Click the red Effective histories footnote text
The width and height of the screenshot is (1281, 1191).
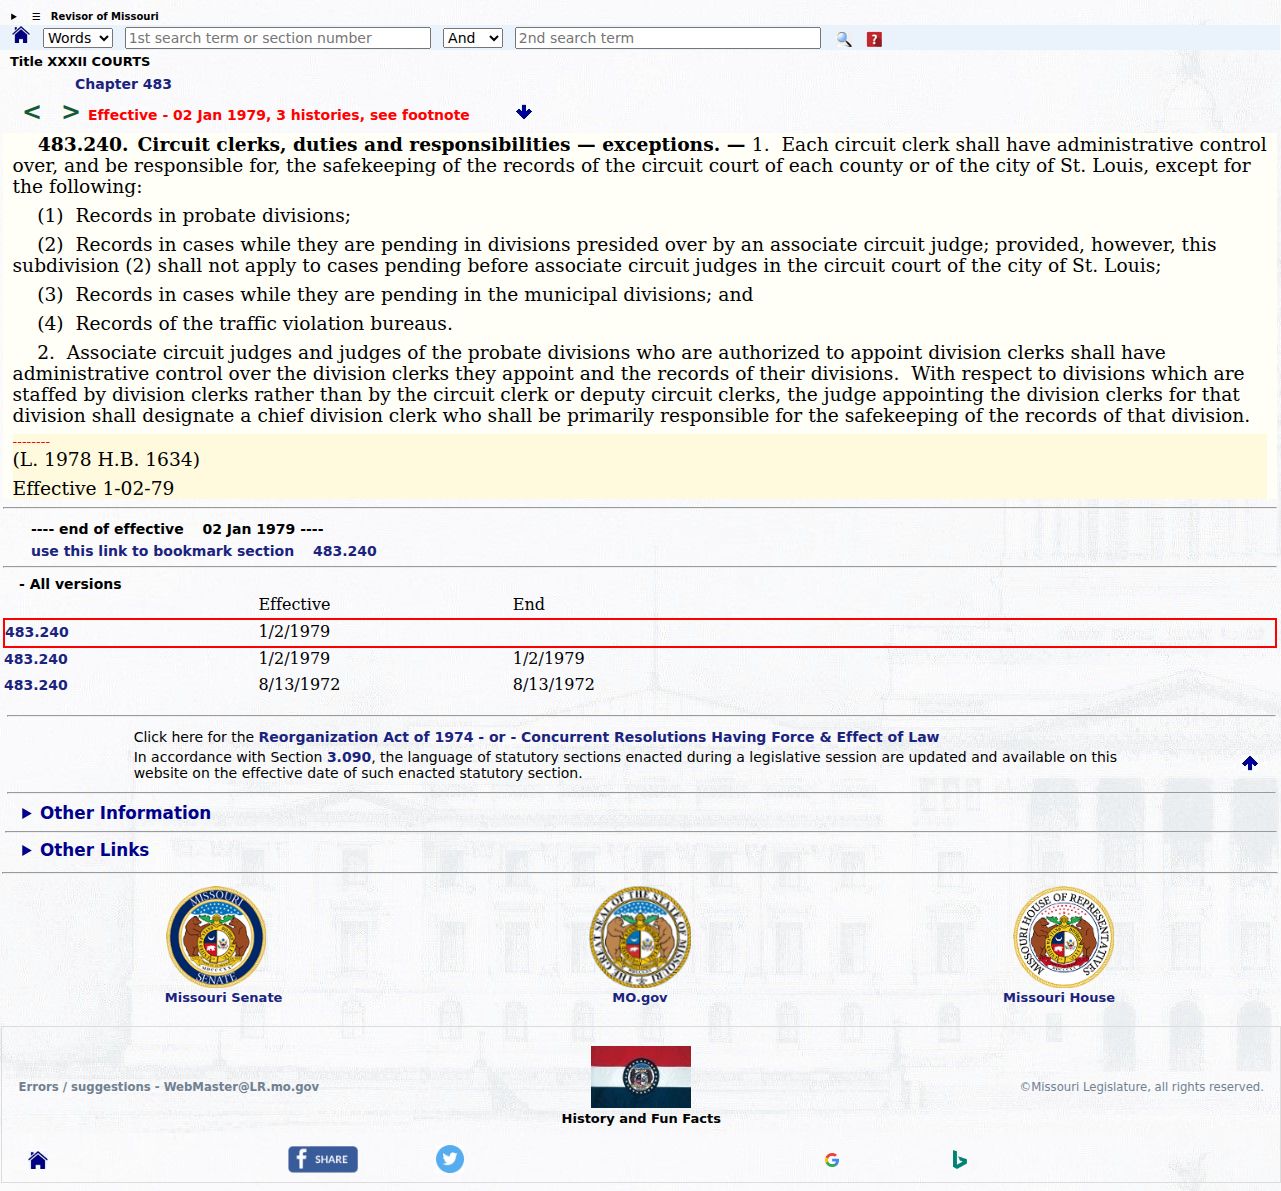click(x=278, y=115)
